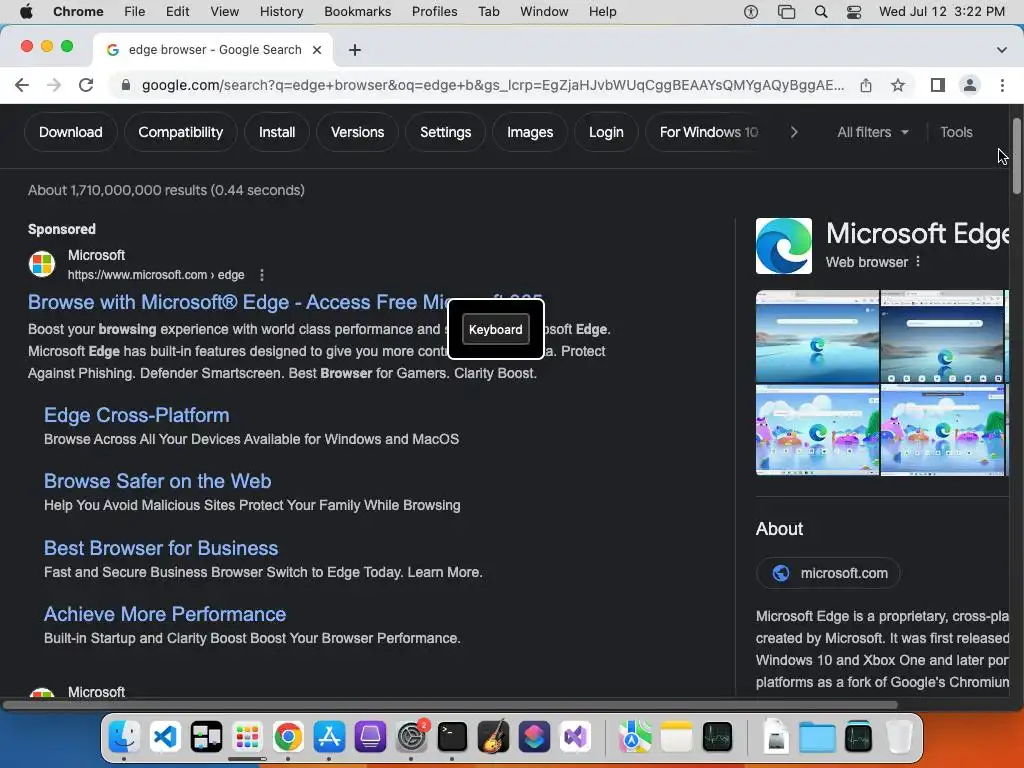
Task: Expand the tab search chevron
Action: [x=1001, y=50]
